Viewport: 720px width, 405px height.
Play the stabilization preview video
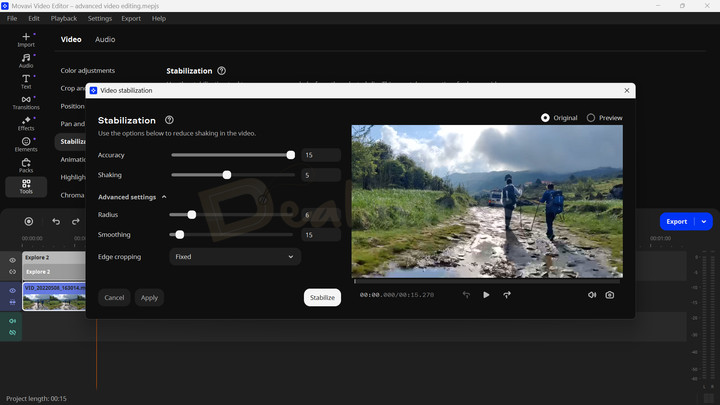[x=486, y=295]
